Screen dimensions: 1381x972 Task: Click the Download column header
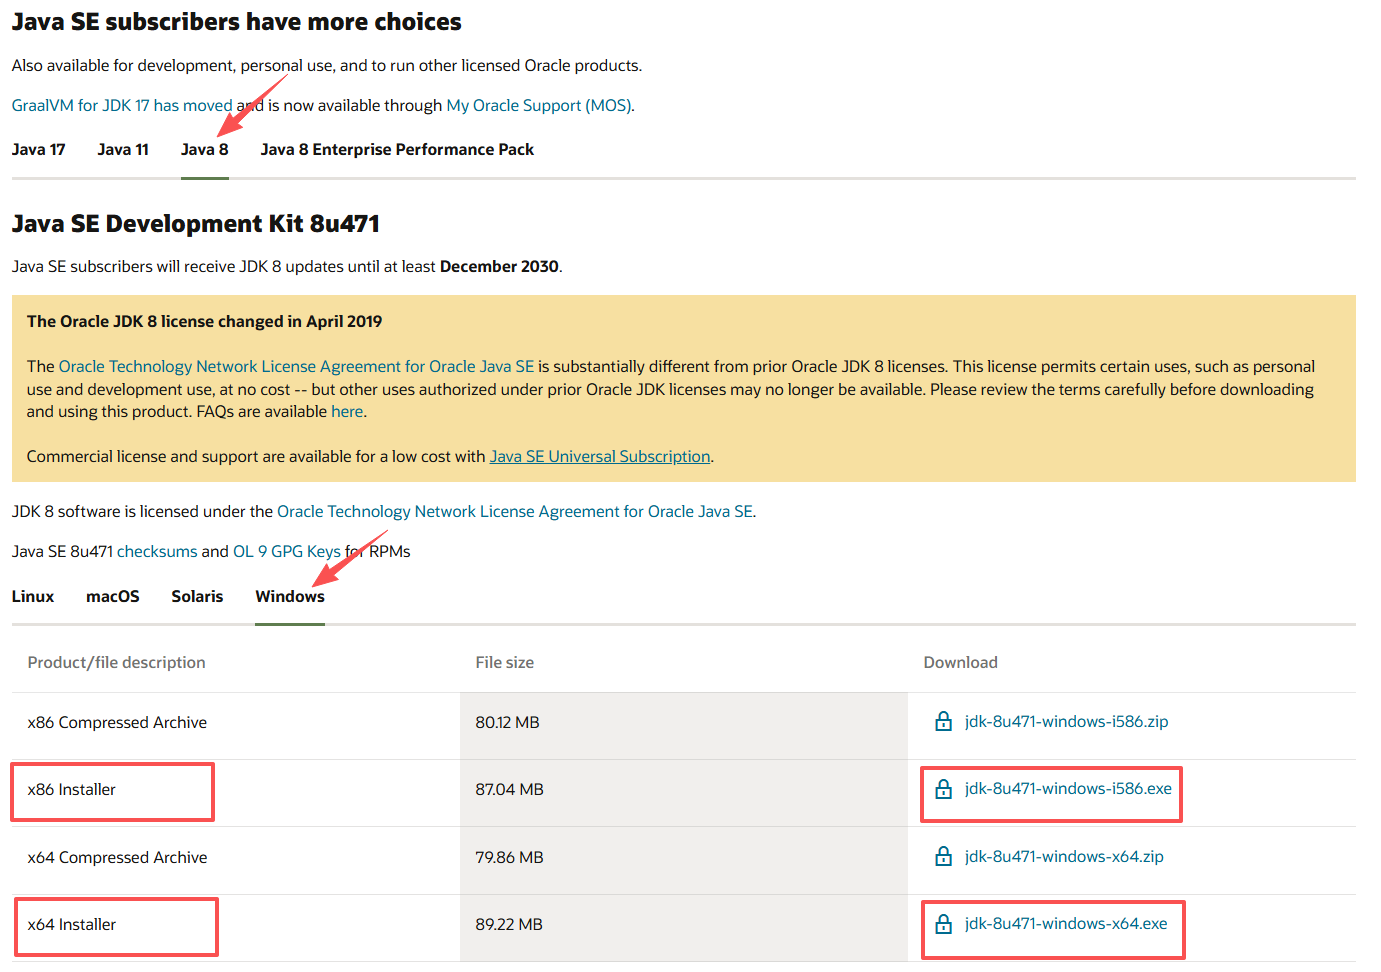[960, 662]
